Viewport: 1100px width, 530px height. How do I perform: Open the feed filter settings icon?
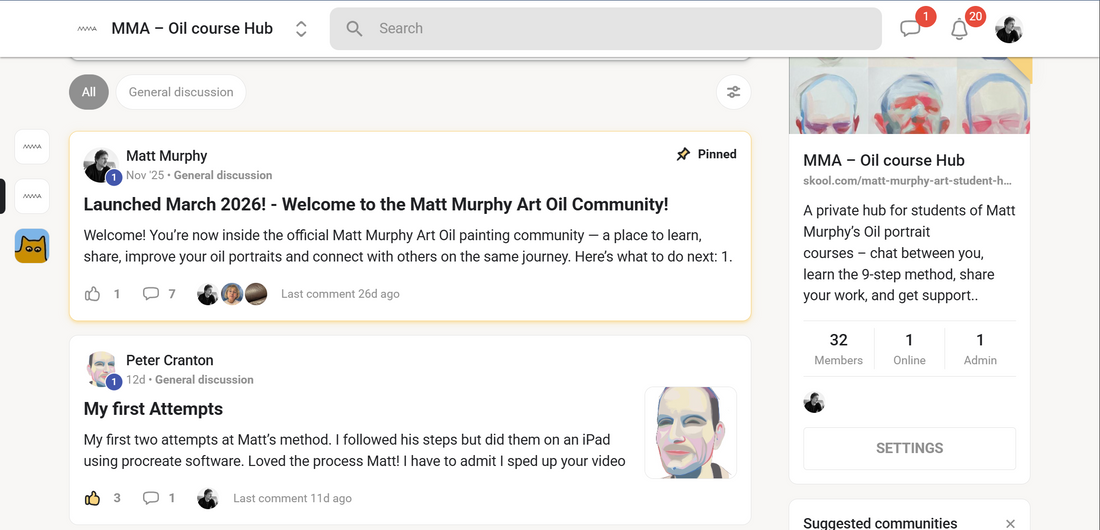tap(734, 92)
